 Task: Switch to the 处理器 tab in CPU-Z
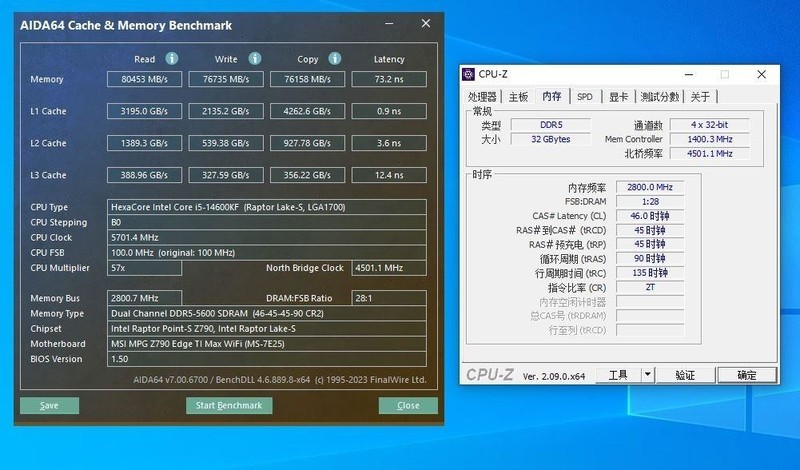[482, 96]
